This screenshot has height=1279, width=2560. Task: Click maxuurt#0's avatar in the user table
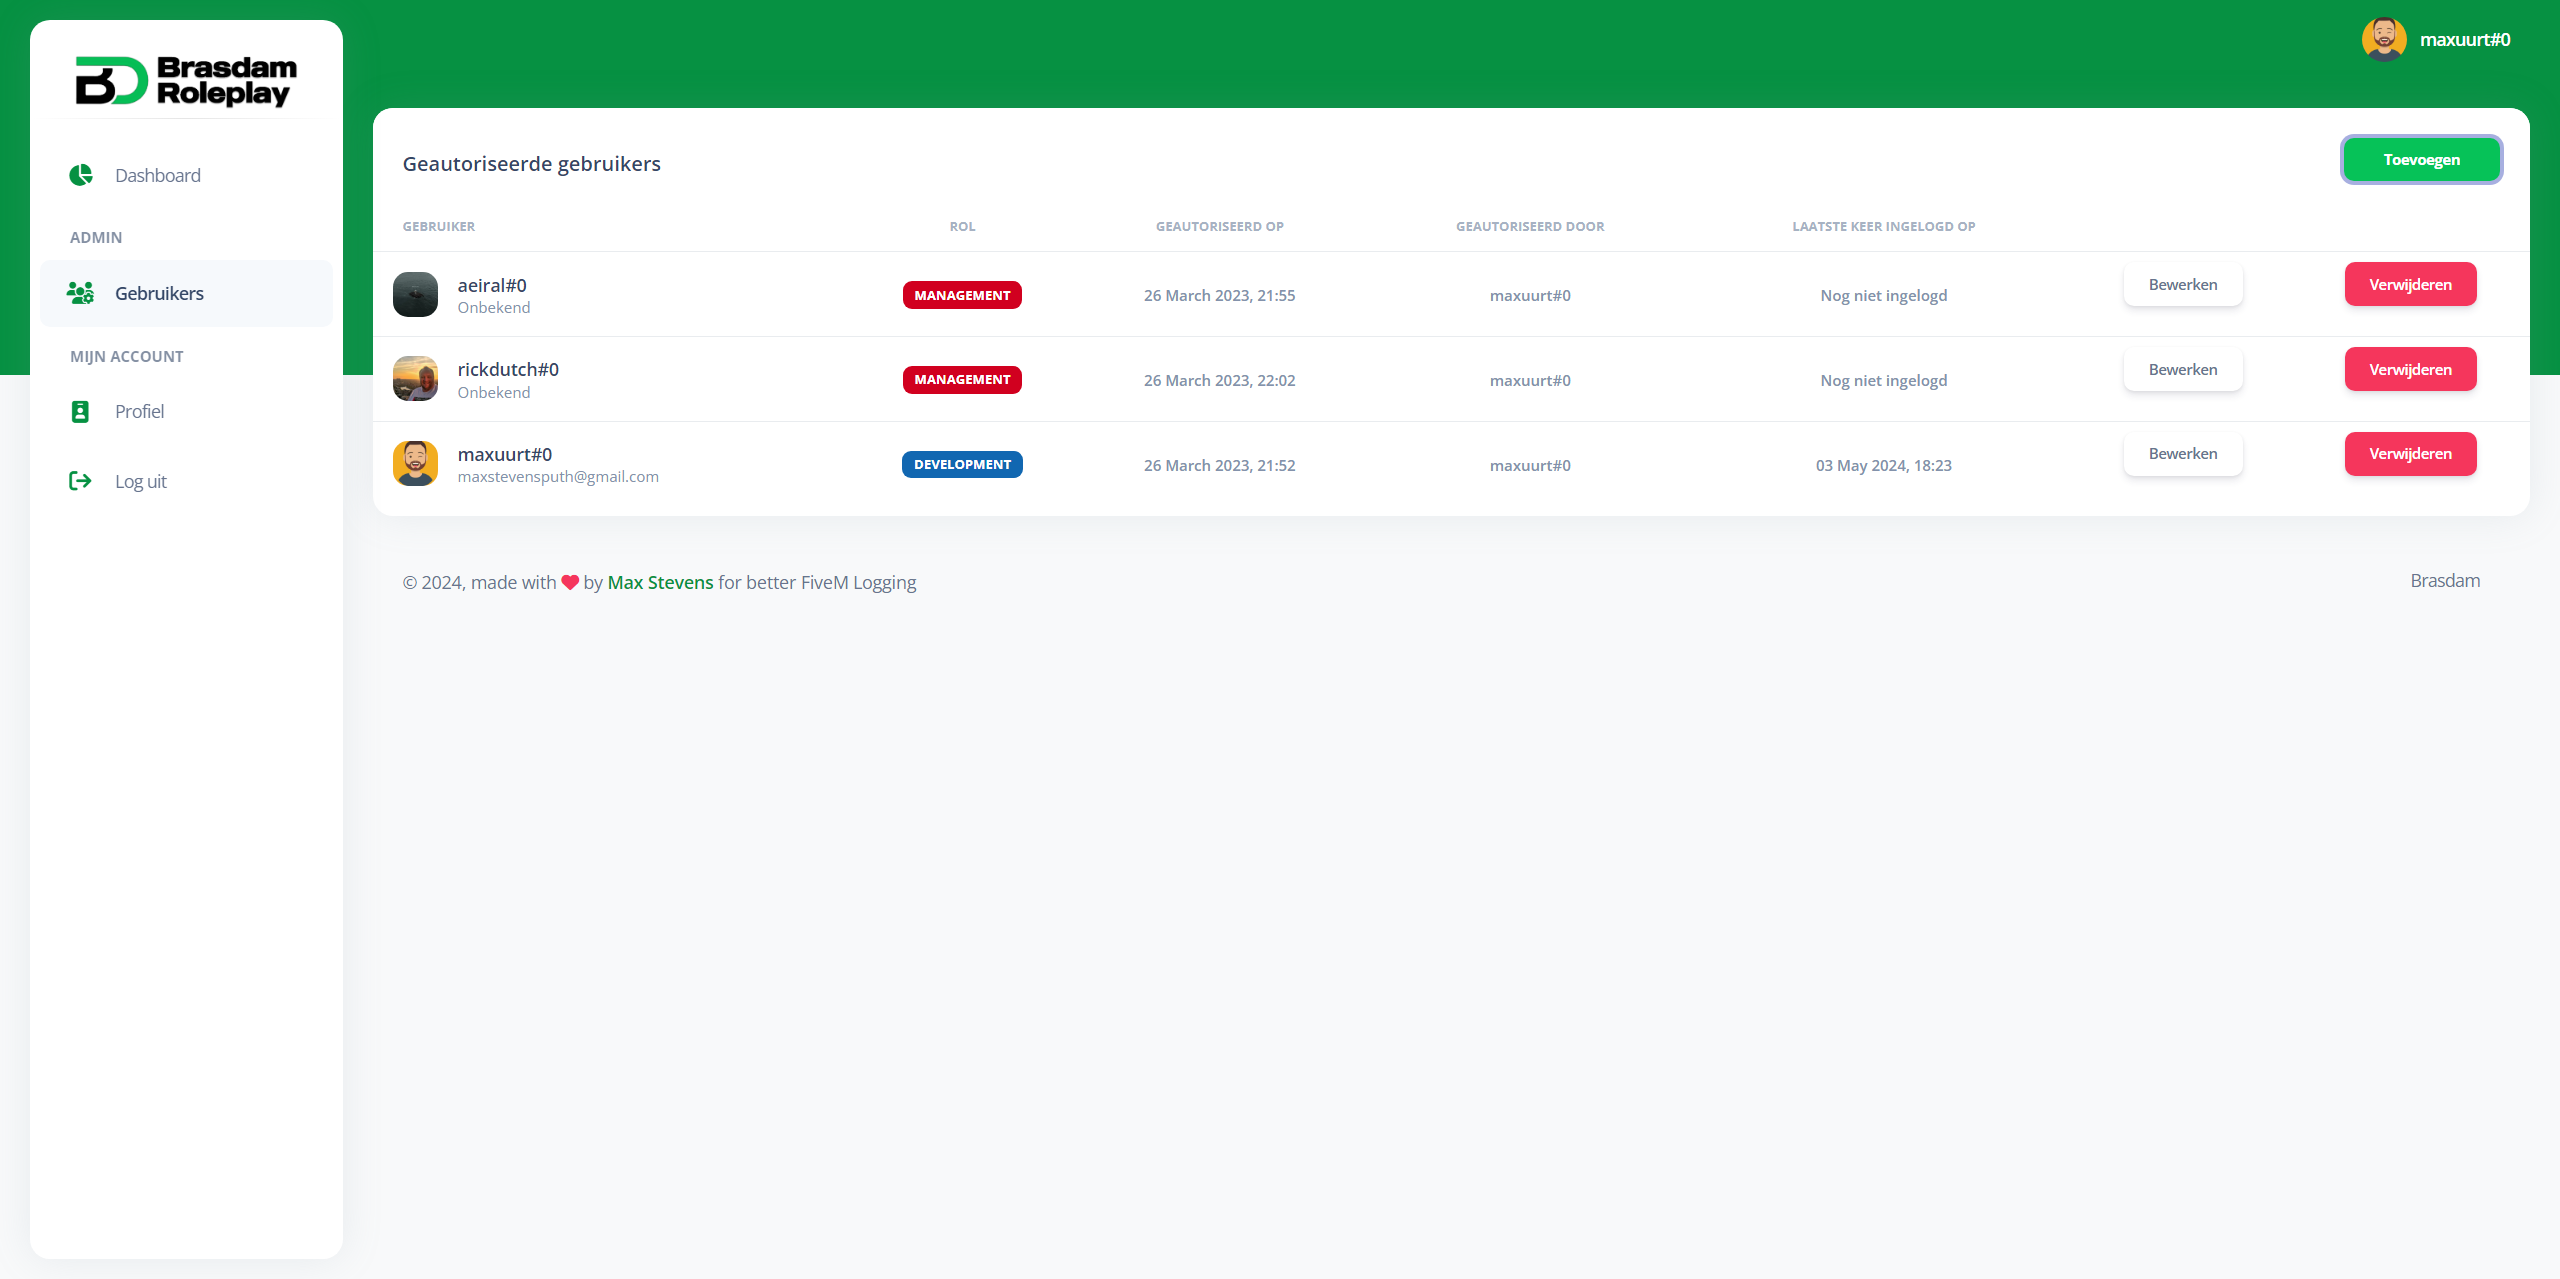[415, 464]
